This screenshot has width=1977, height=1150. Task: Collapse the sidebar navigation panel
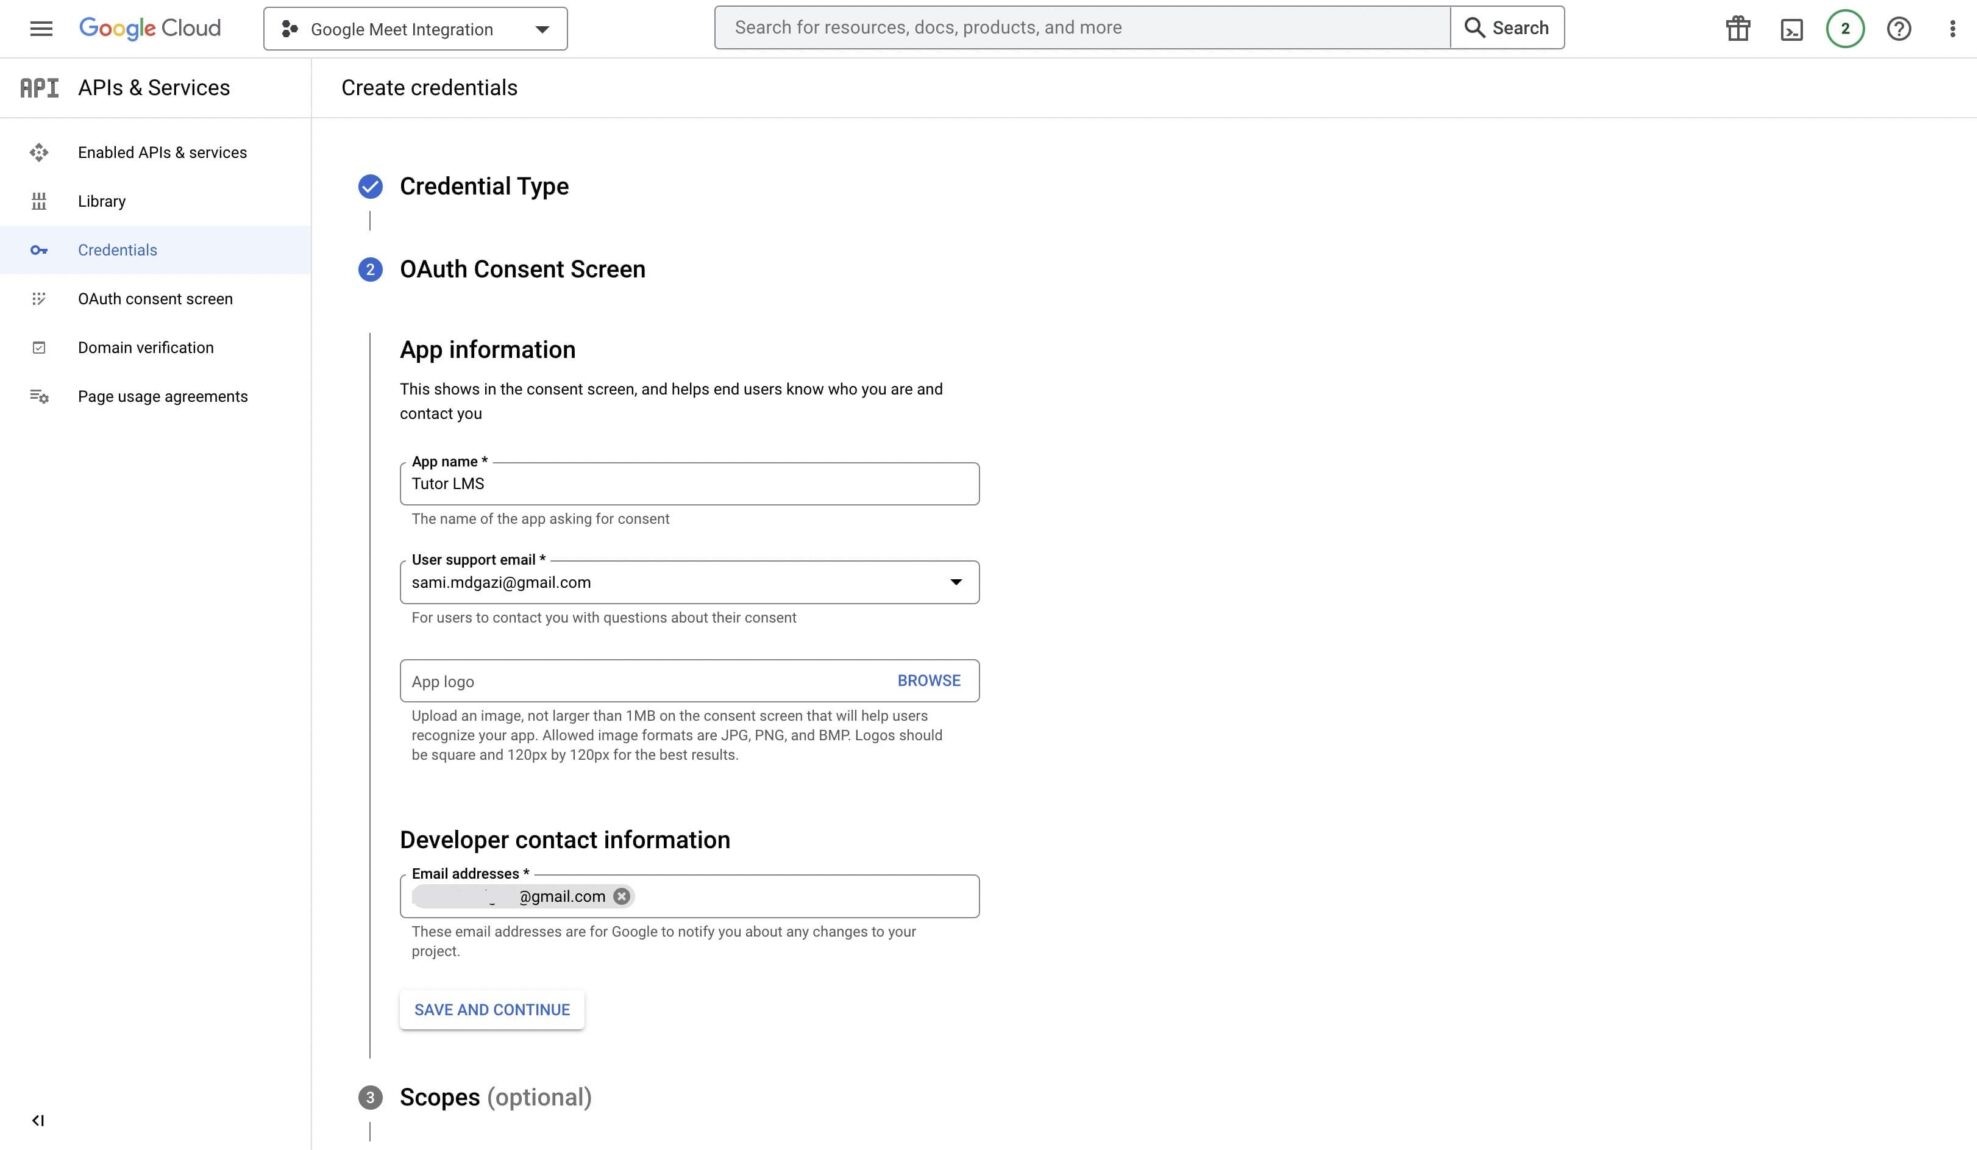pyautogui.click(x=38, y=1120)
